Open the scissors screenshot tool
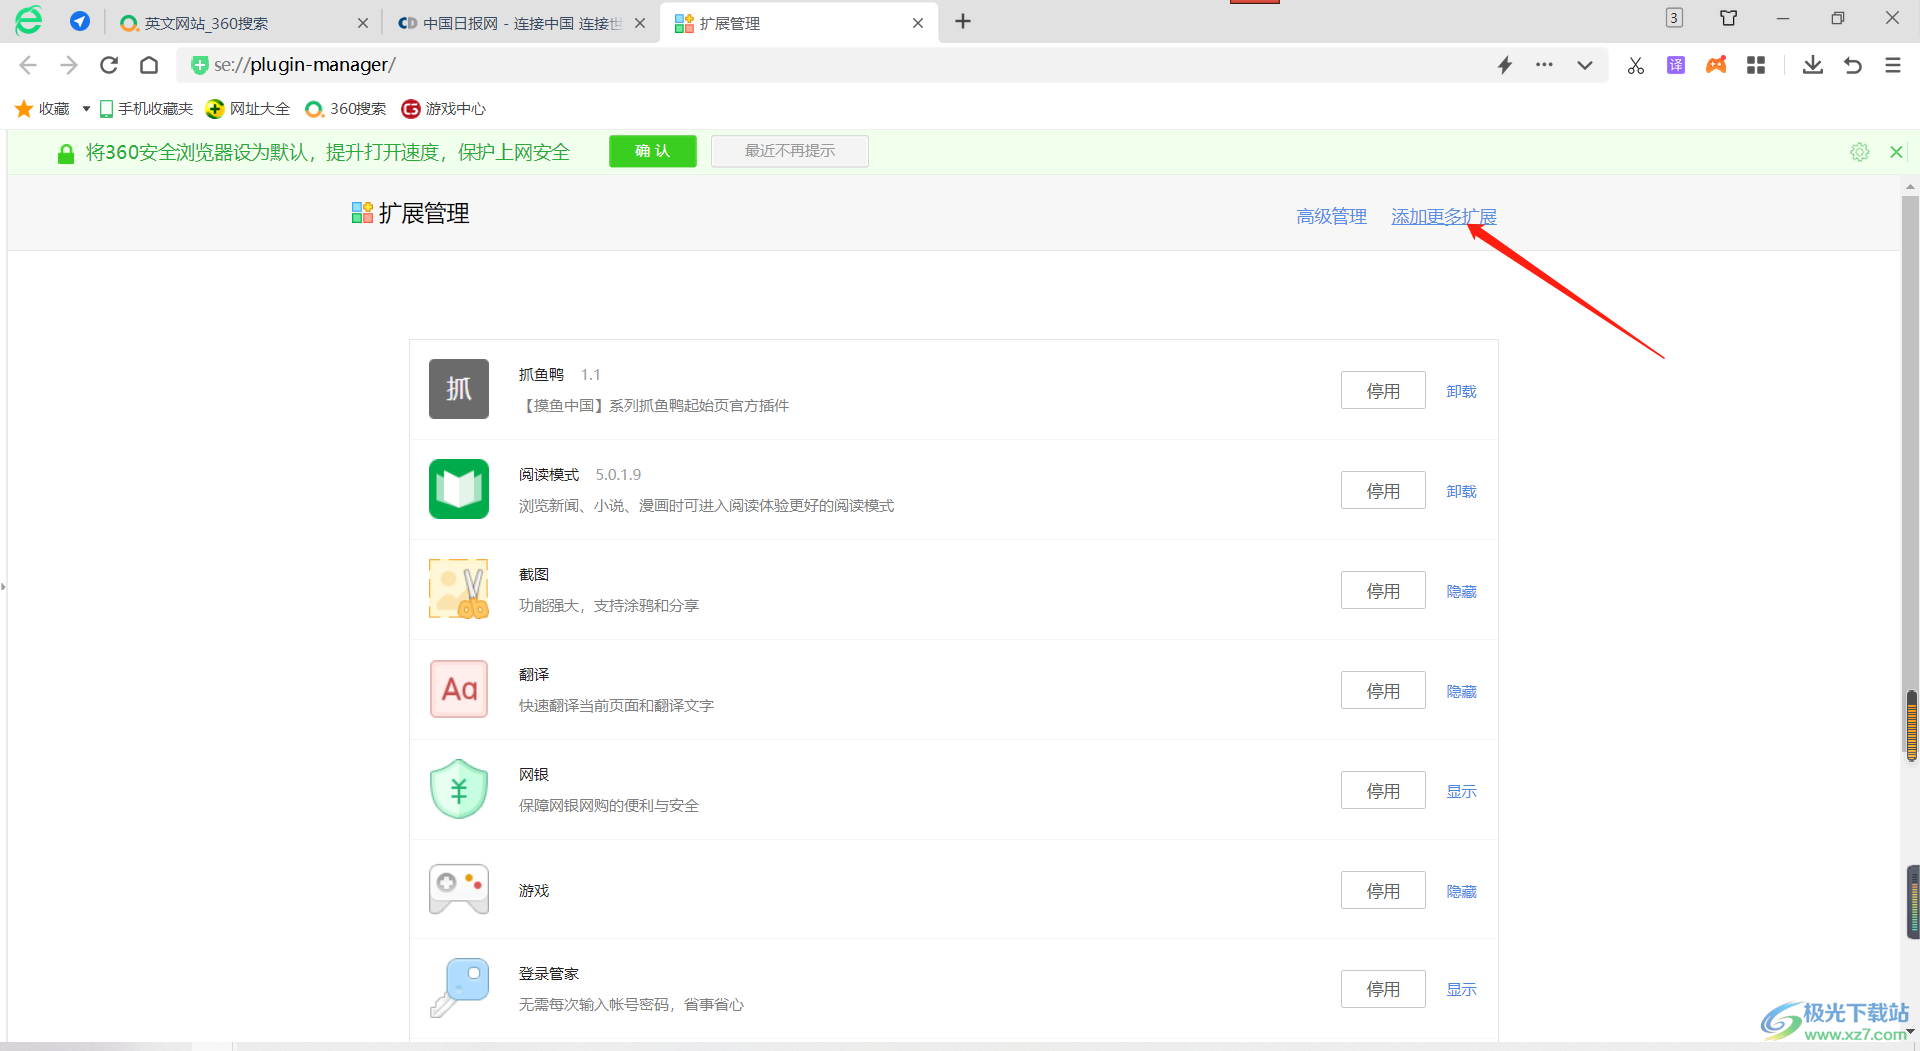1920x1051 pixels. pos(1636,65)
